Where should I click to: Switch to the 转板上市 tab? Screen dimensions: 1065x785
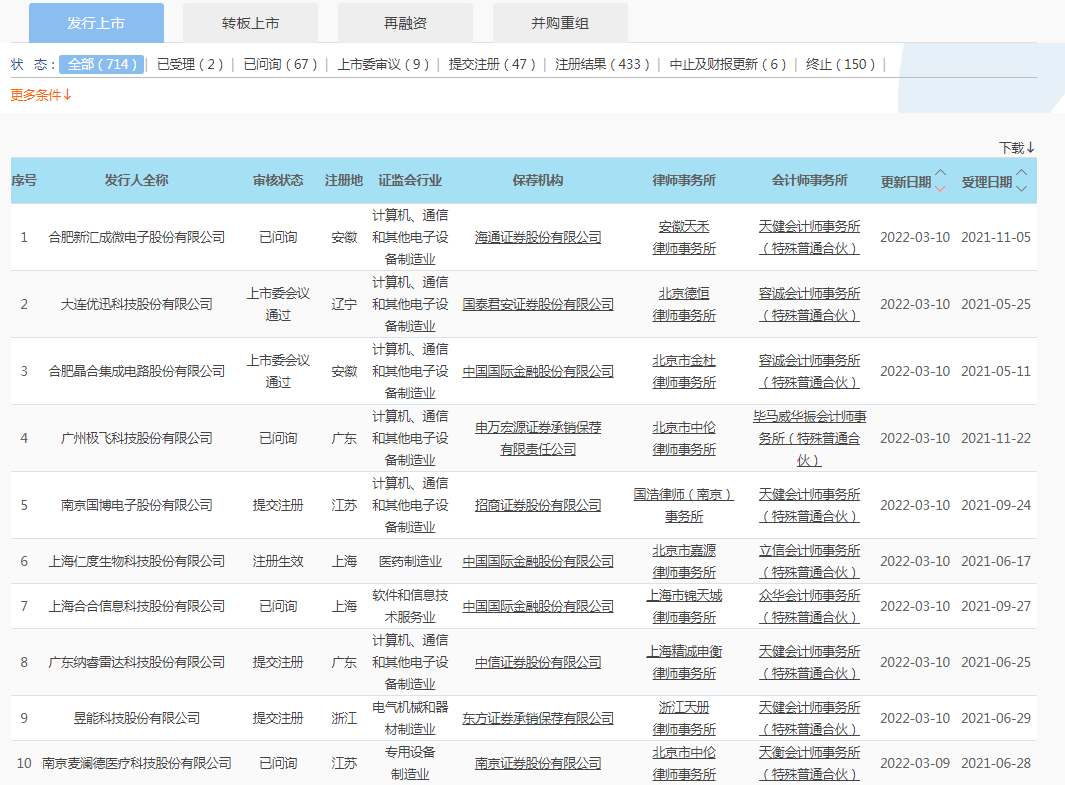coord(250,22)
